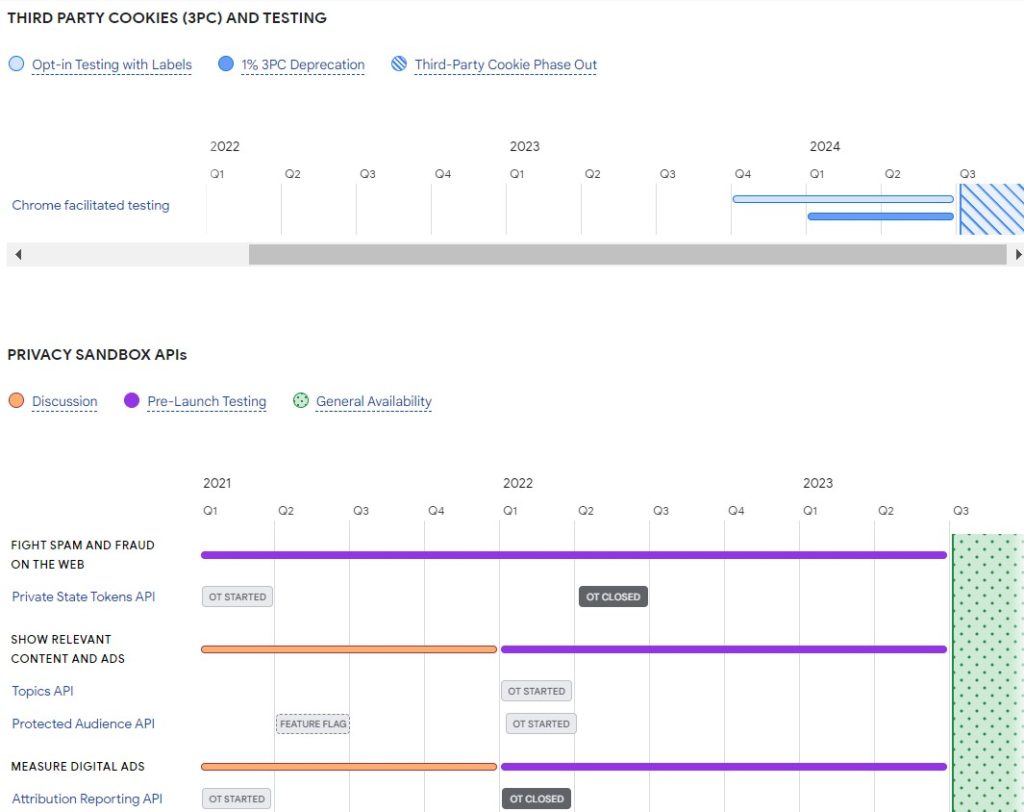Click the Opt-in Testing with Labels legend icon
The width and height of the screenshot is (1024, 812).
point(14,64)
